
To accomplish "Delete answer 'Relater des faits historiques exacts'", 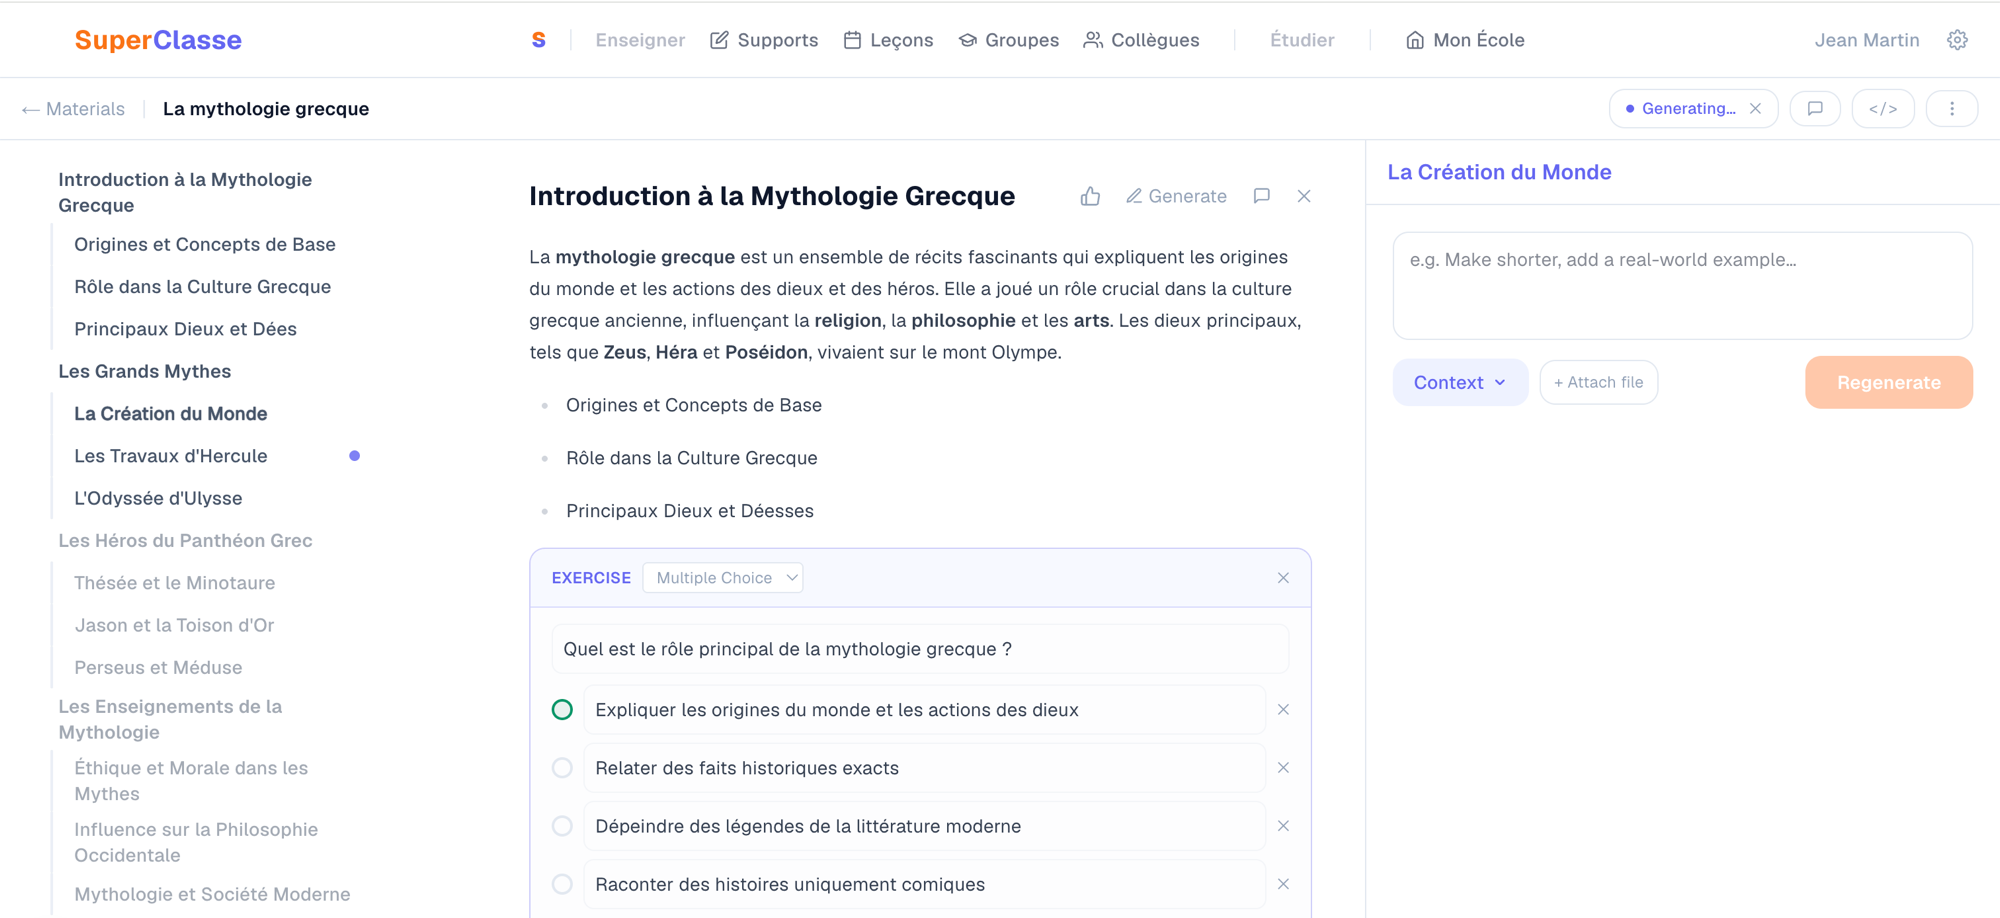I will tap(1283, 768).
